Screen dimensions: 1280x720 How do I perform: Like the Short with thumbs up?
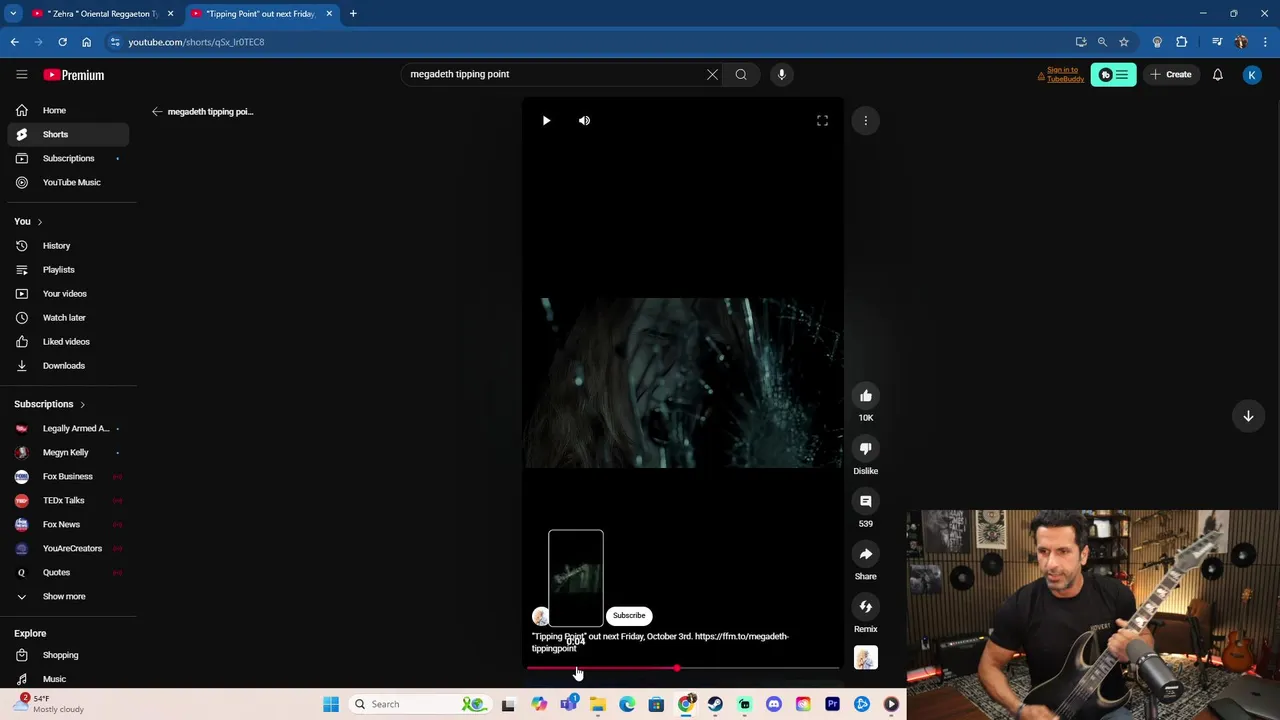[866, 396]
